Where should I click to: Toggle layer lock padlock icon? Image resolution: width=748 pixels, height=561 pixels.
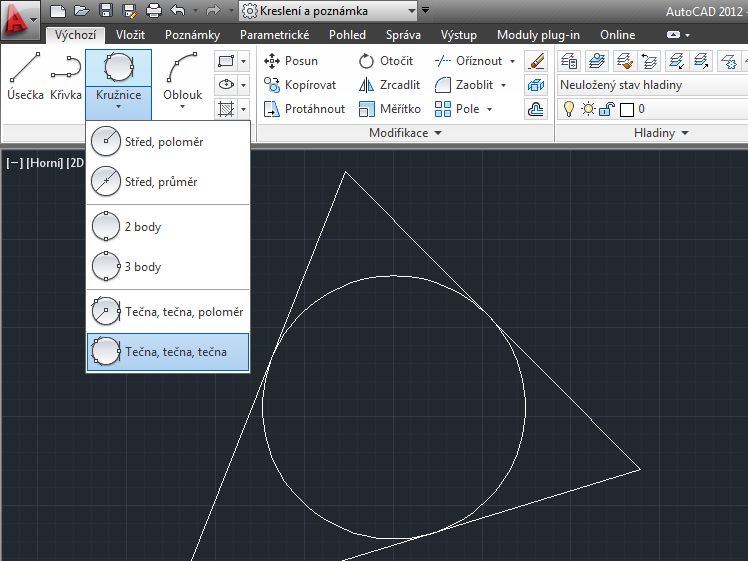coord(606,109)
